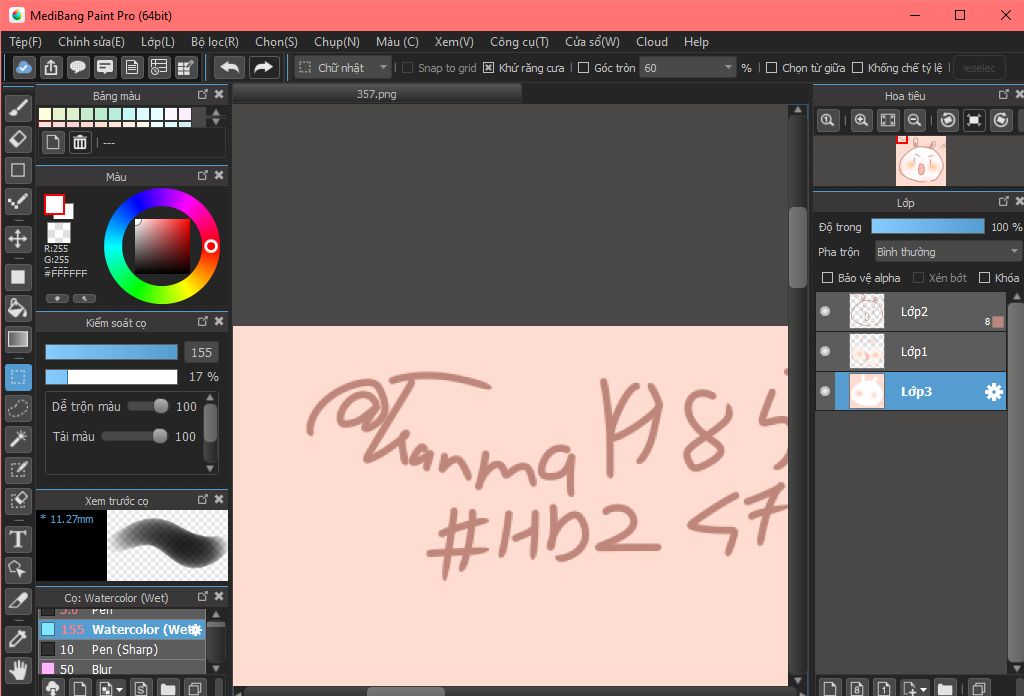Select the Select Pen tool
Screen dimensions: 1024x696
click(x=18, y=469)
